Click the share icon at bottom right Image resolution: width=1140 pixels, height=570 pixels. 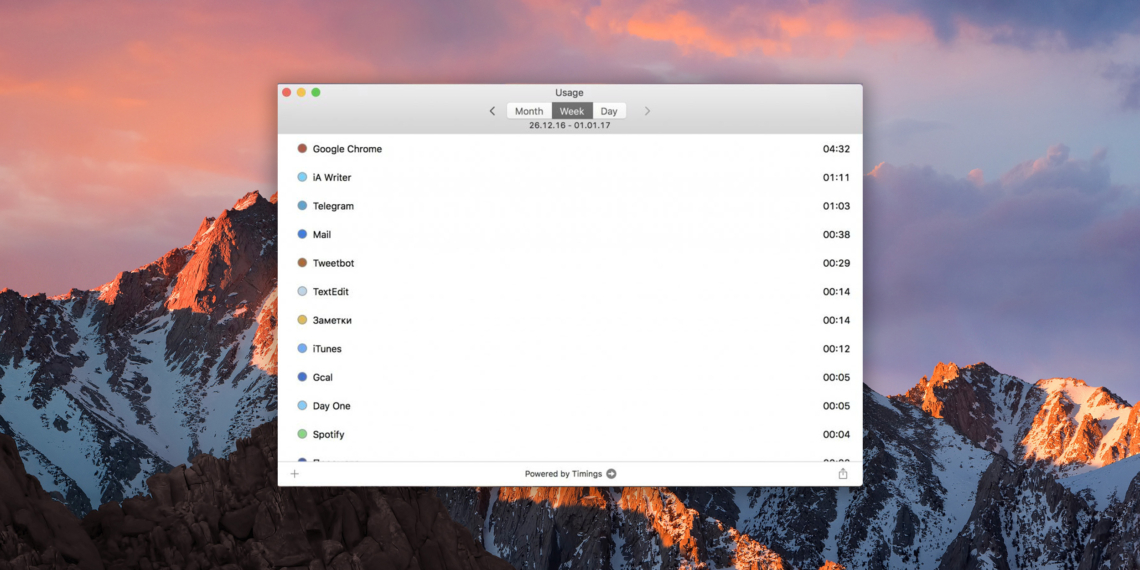click(843, 474)
